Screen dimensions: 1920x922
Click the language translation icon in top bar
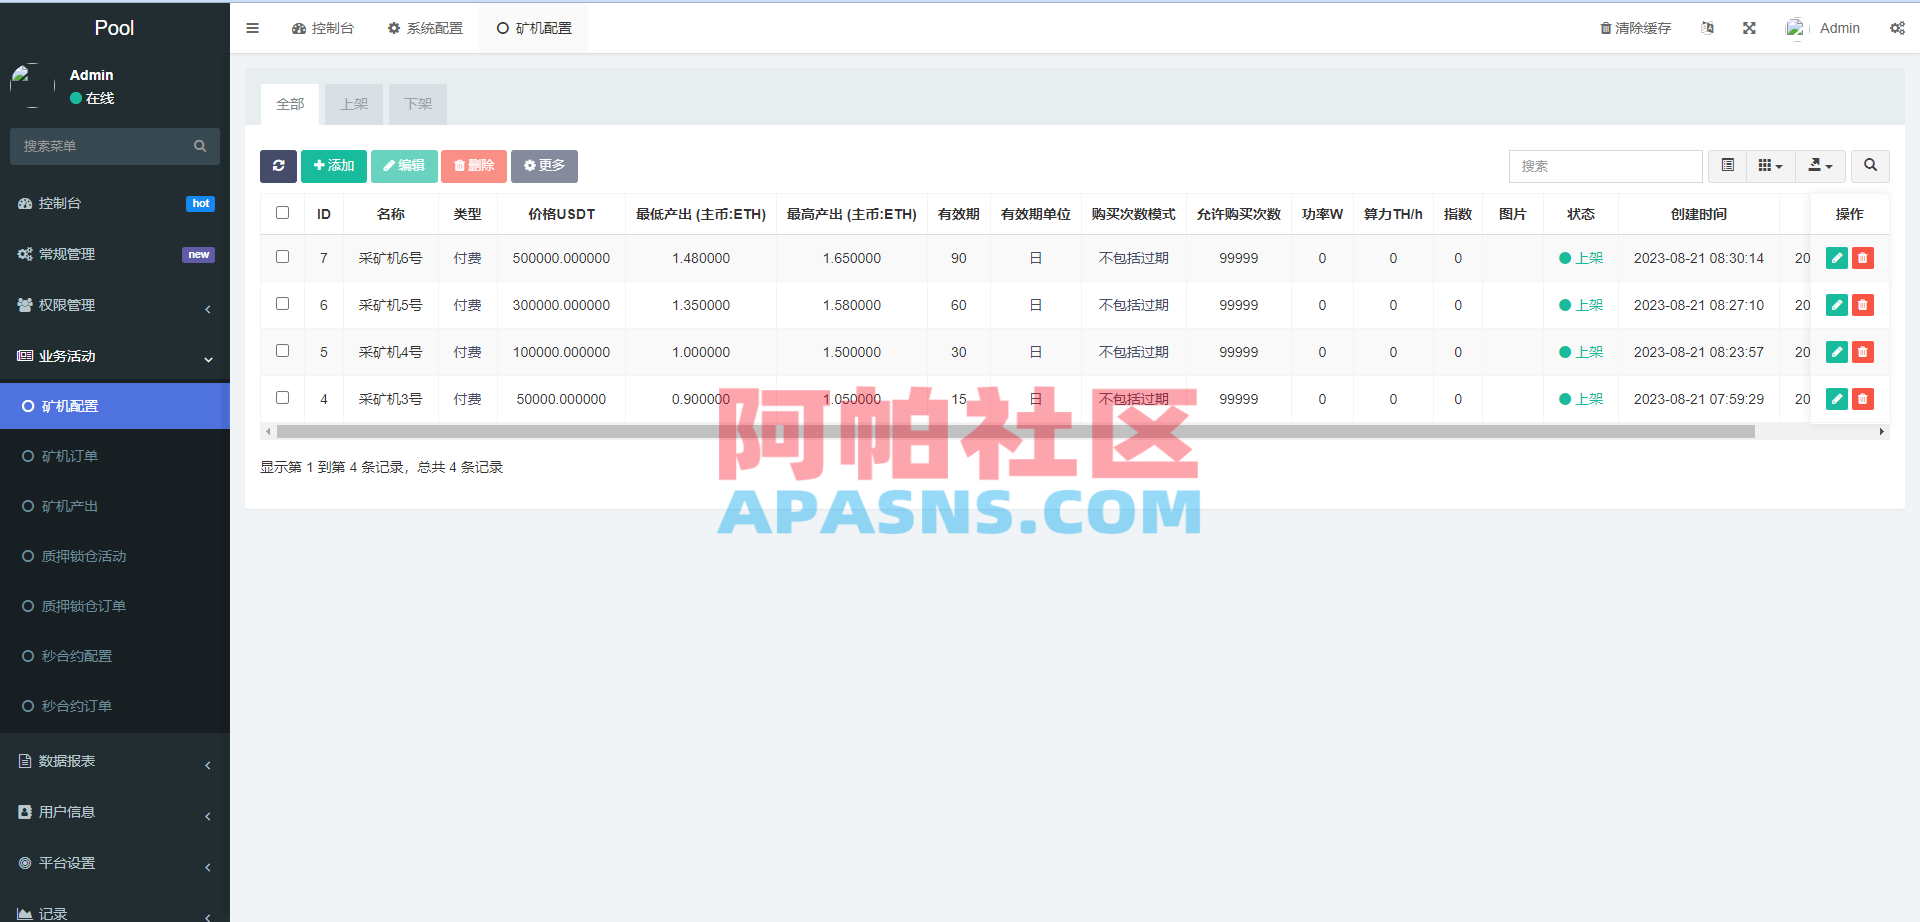[1707, 27]
